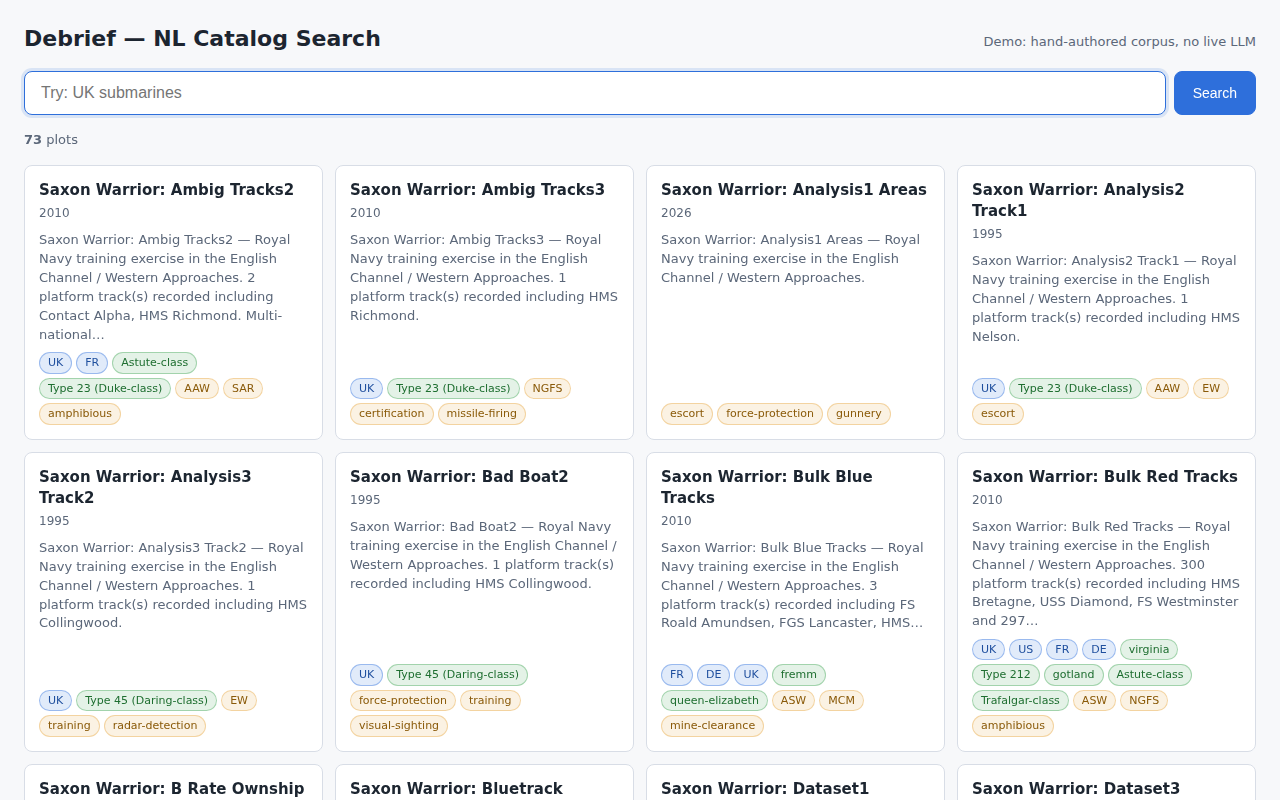Click the missile-firing tag
The height and width of the screenshot is (800, 1280).
(x=481, y=414)
